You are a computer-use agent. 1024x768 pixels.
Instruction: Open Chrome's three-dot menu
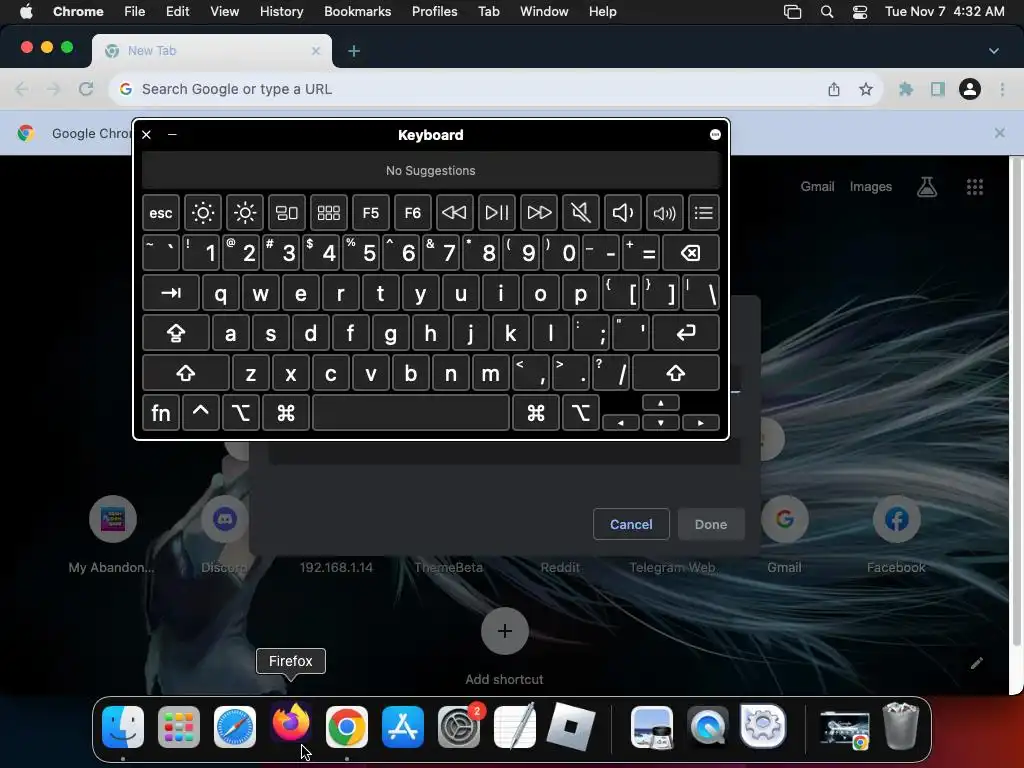pos(1002,89)
